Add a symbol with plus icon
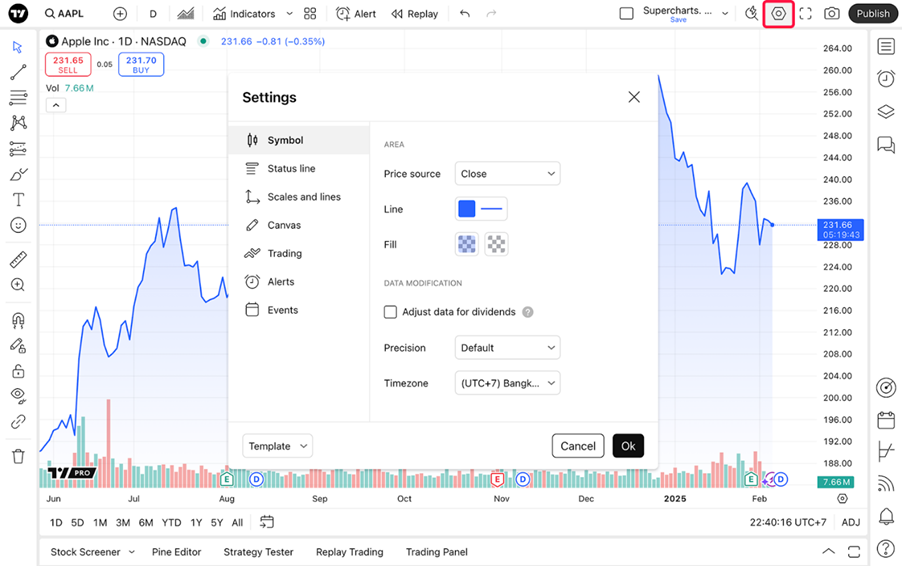Image resolution: width=902 pixels, height=566 pixels. (x=120, y=14)
